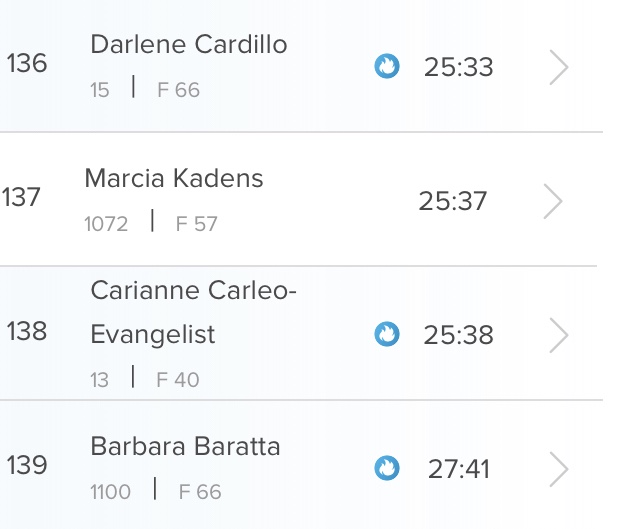623x529 pixels.
Task: Click flame icon beside Darlene Cardillo's time
Action: [386, 67]
